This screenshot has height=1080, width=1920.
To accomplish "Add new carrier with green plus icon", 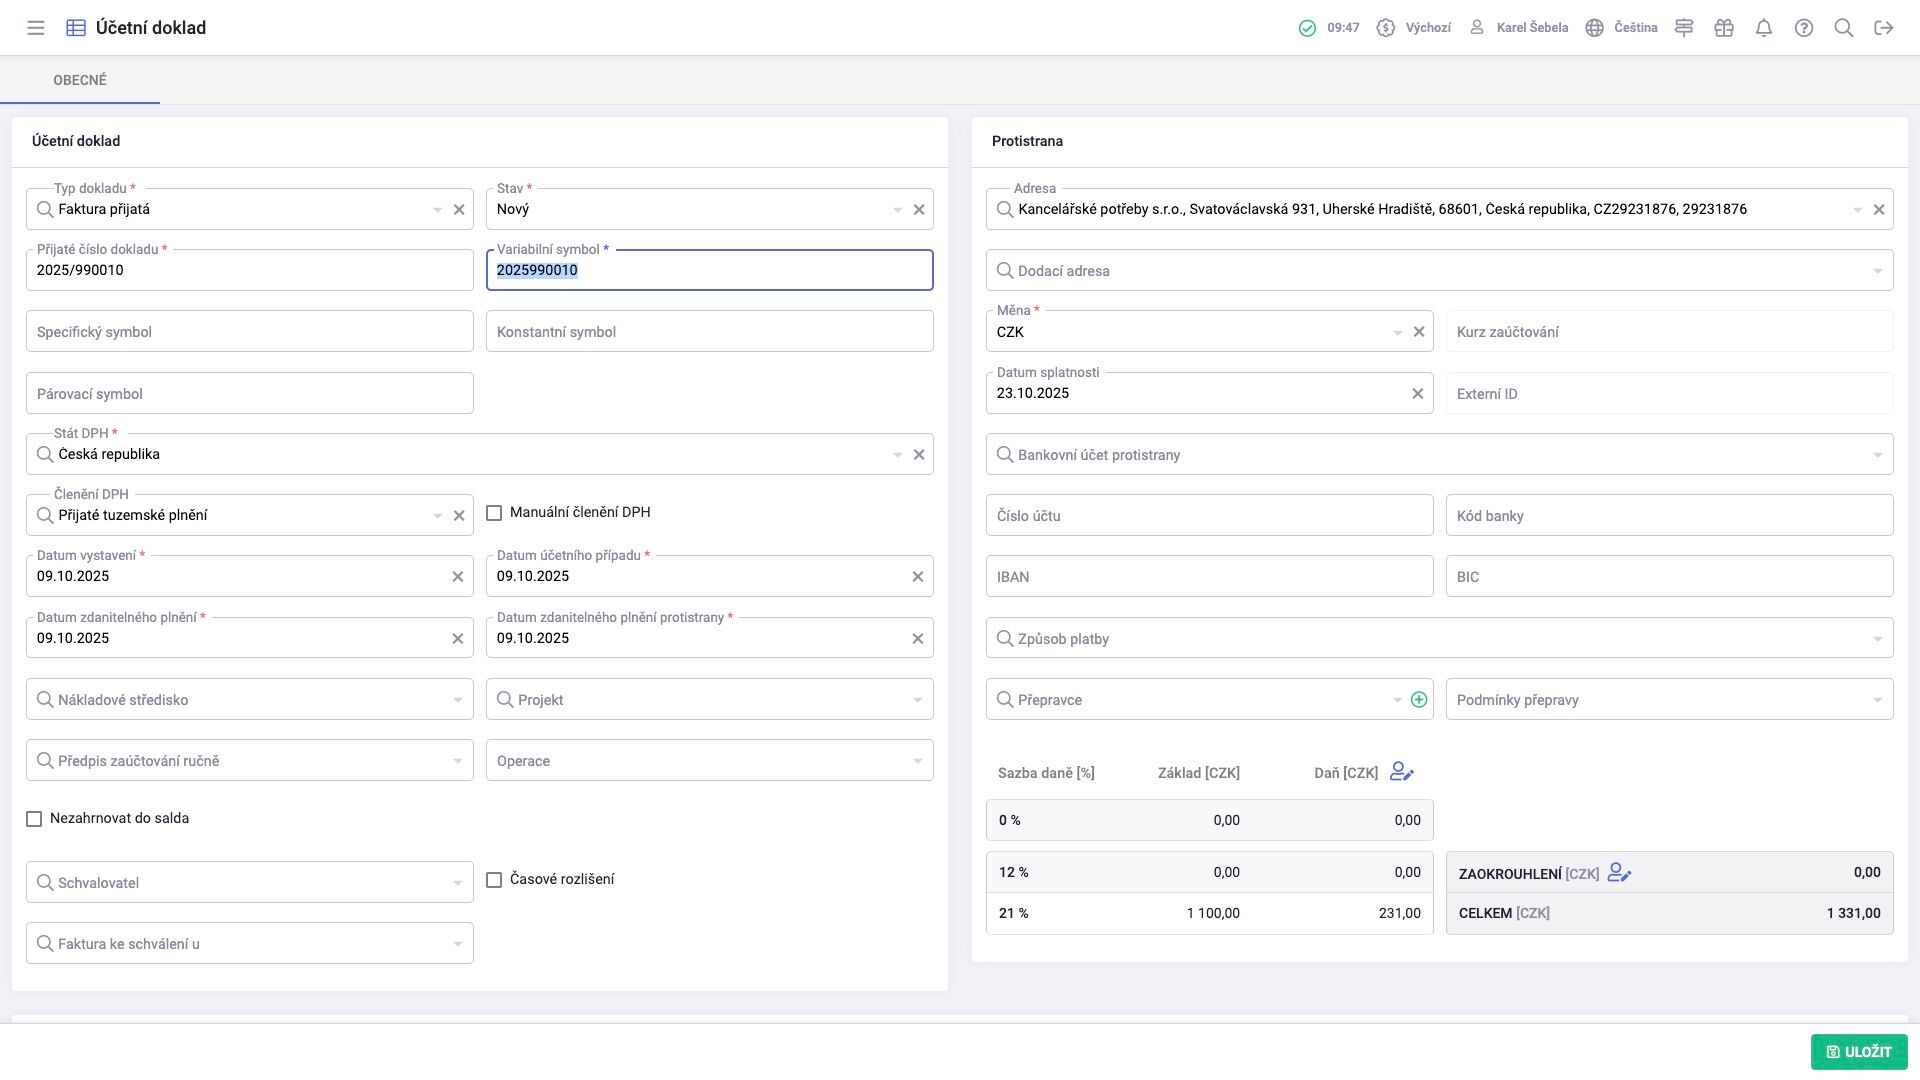I will click(x=1418, y=700).
